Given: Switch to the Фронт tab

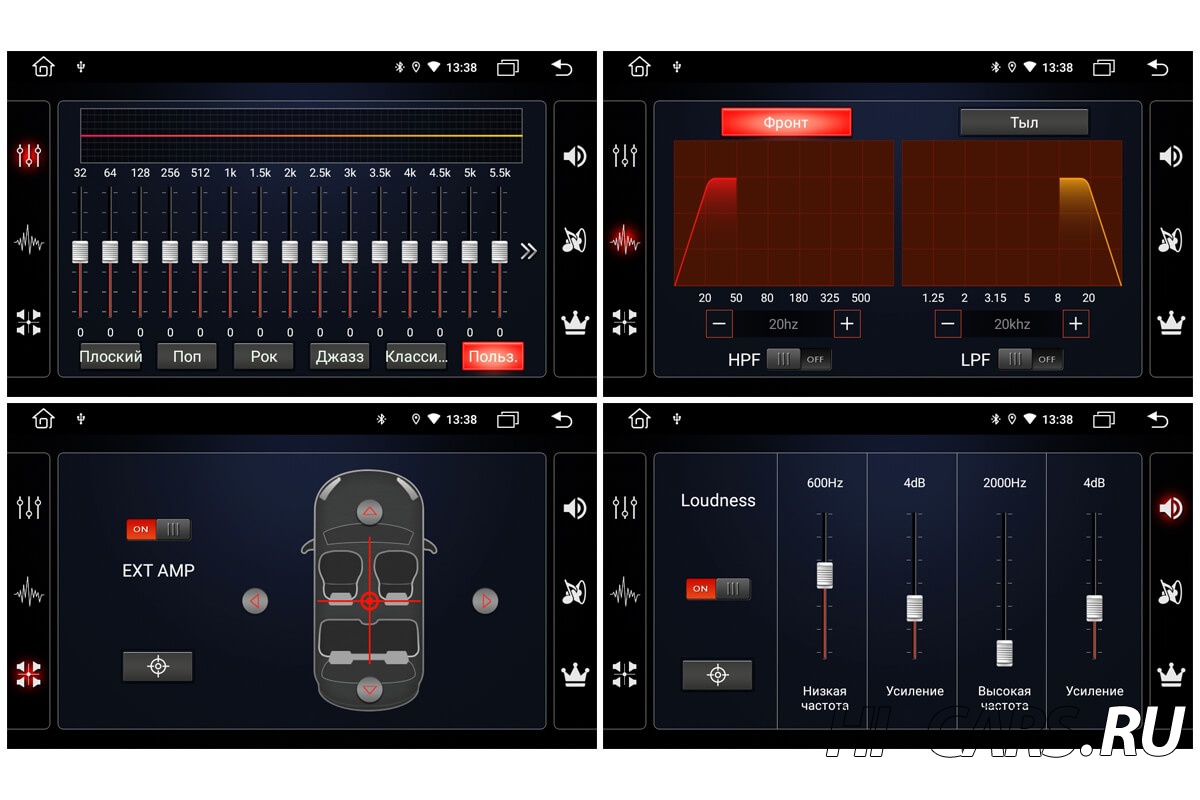Looking at the screenshot, I should (x=786, y=122).
